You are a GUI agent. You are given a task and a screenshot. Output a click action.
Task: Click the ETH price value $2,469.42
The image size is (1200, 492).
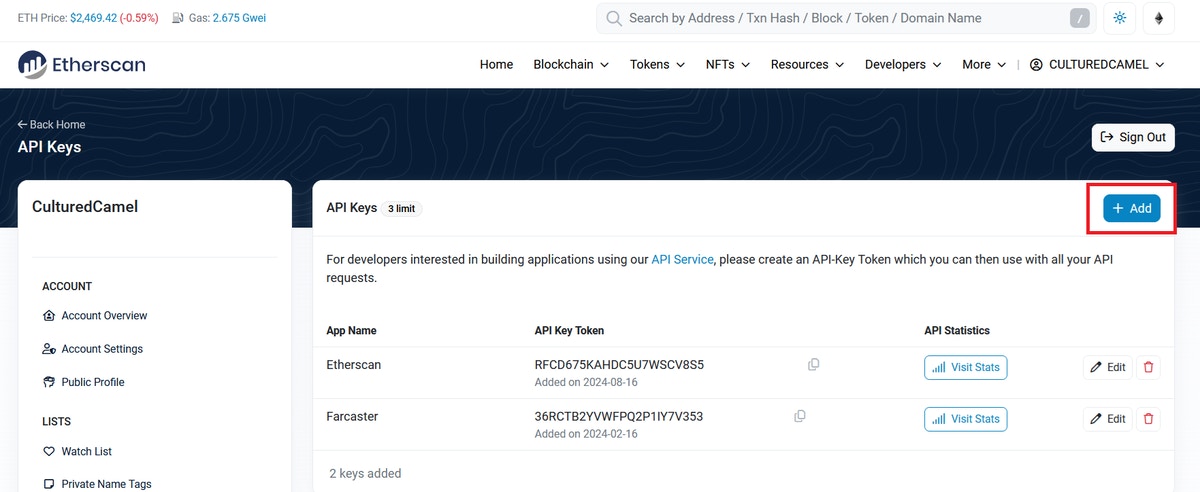[x=93, y=18]
